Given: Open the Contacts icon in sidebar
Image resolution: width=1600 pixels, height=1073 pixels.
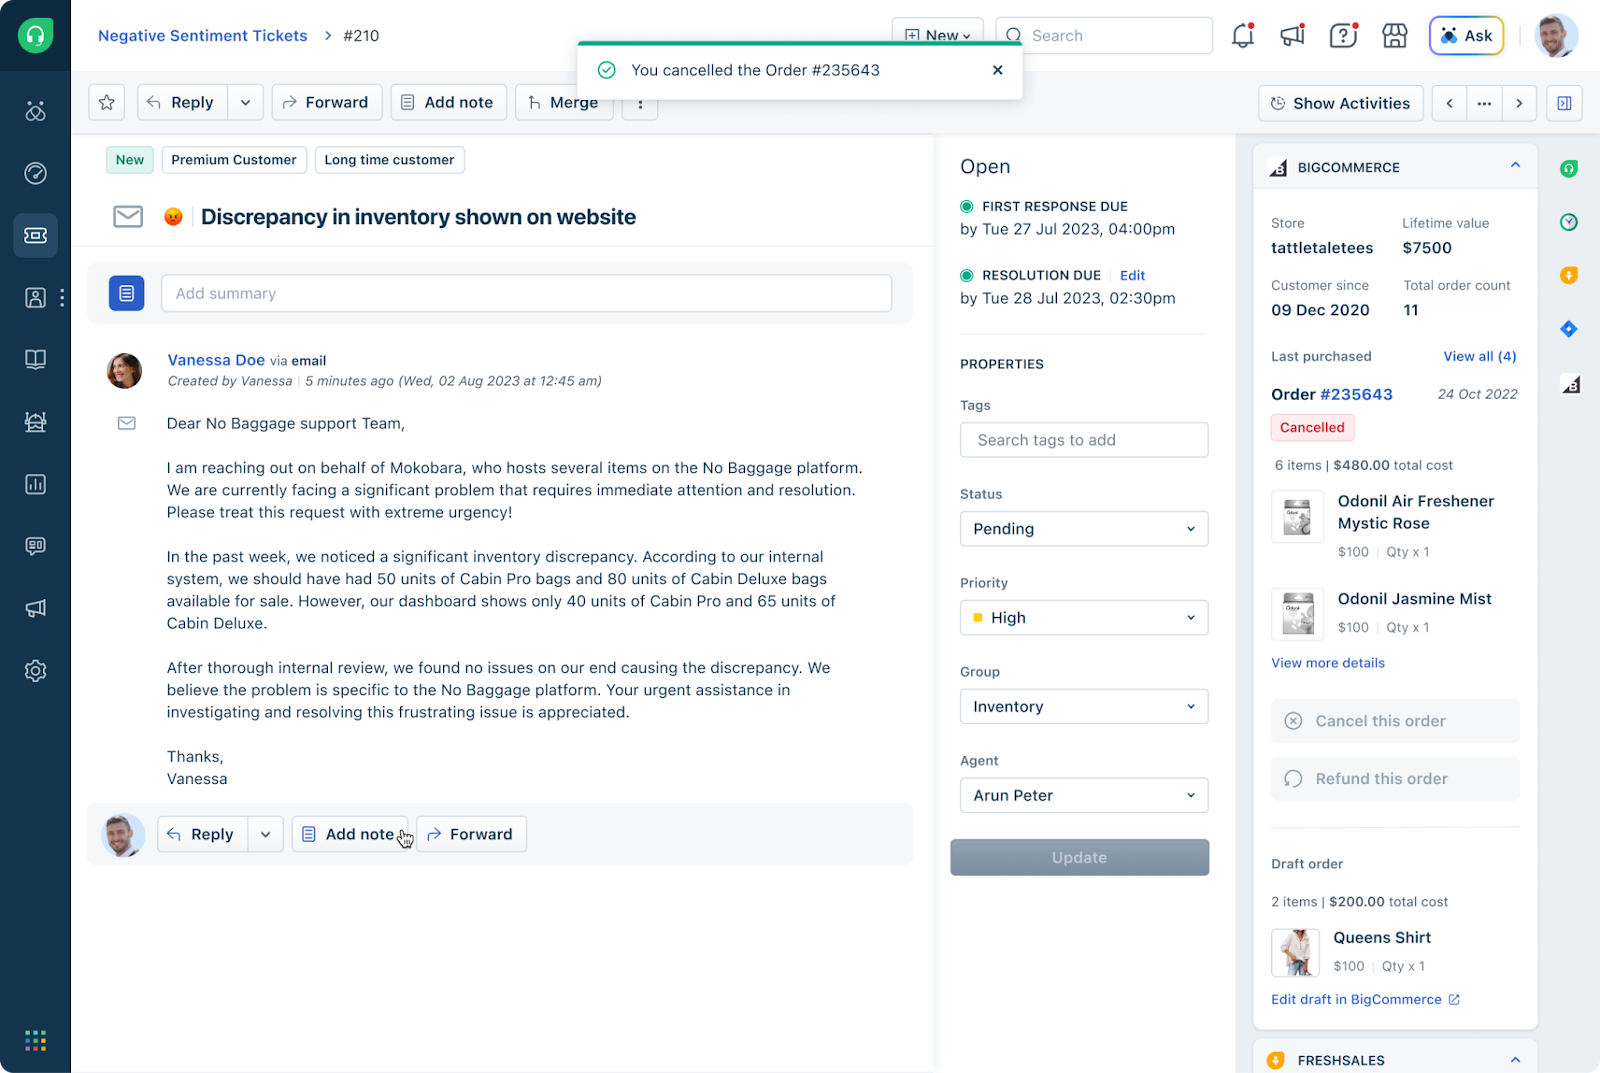Looking at the screenshot, I should click(x=35, y=297).
